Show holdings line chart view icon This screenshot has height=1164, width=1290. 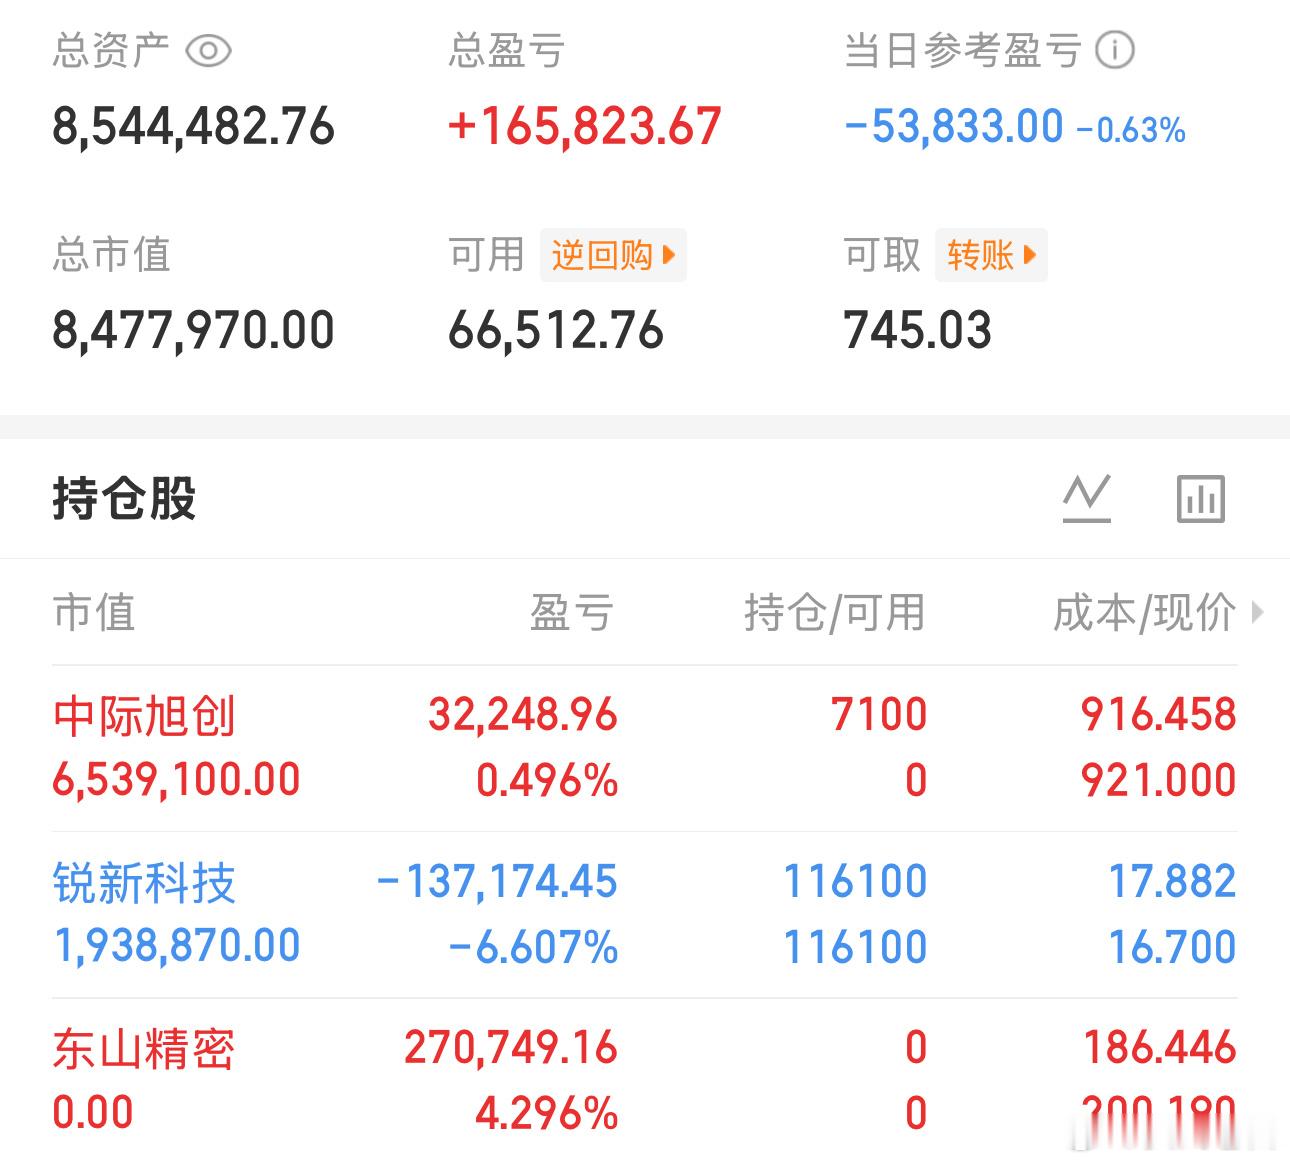(x=1087, y=498)
